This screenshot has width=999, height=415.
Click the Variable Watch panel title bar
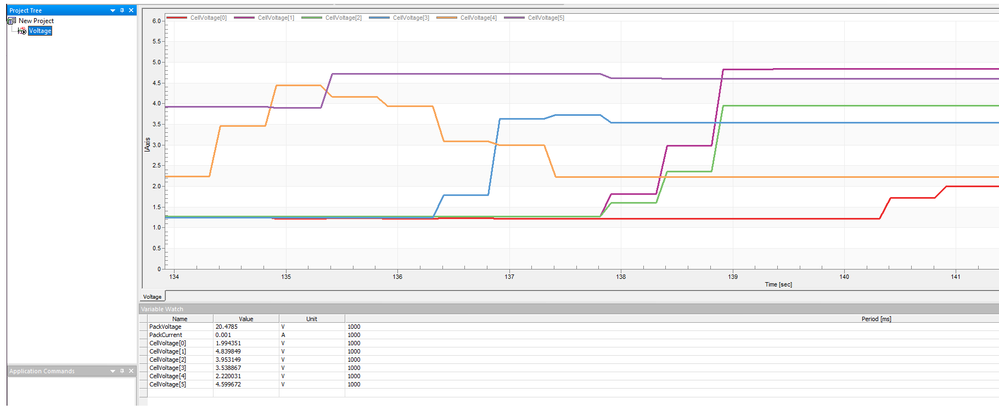tap(568, 309)
